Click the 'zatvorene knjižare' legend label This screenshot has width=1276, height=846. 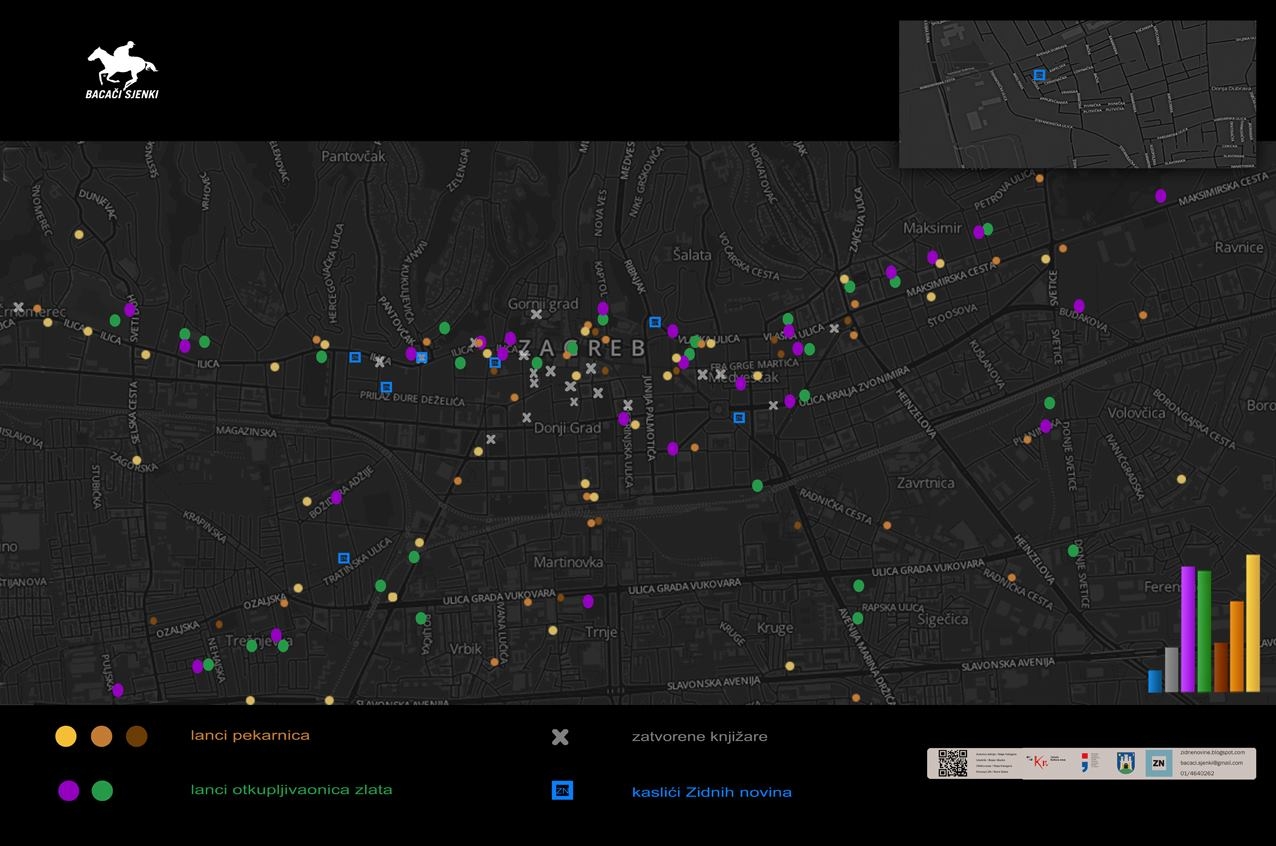tap(699, 737)
